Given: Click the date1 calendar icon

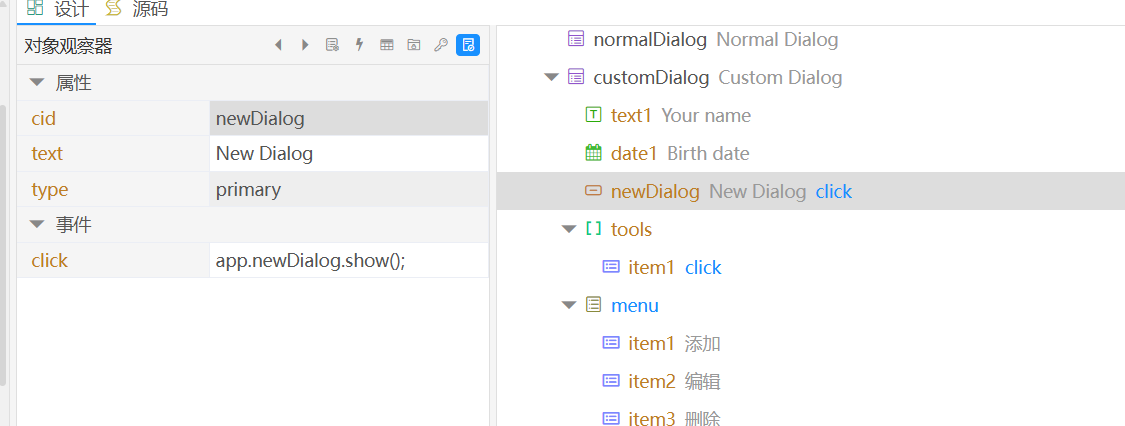Looking at the screenshot, I should click(x=593, y=153).
